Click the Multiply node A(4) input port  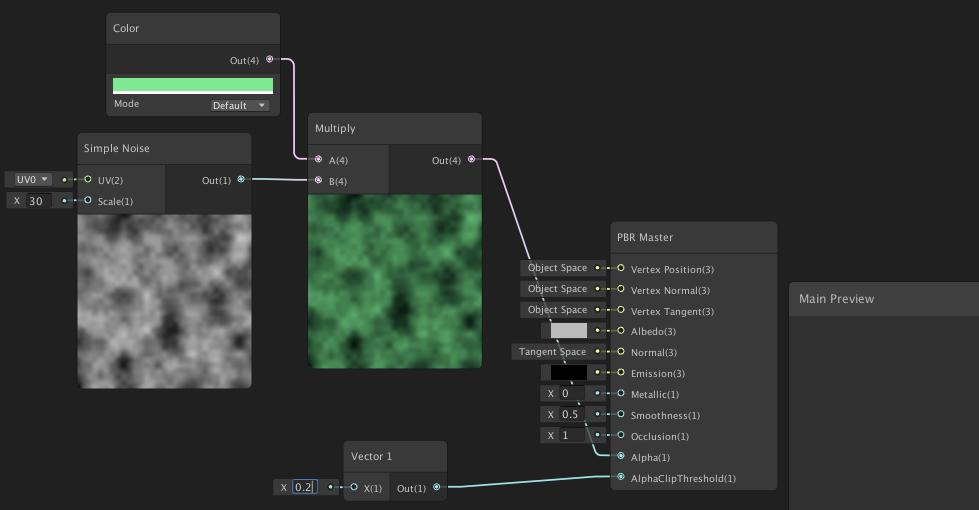pos(319,160)
